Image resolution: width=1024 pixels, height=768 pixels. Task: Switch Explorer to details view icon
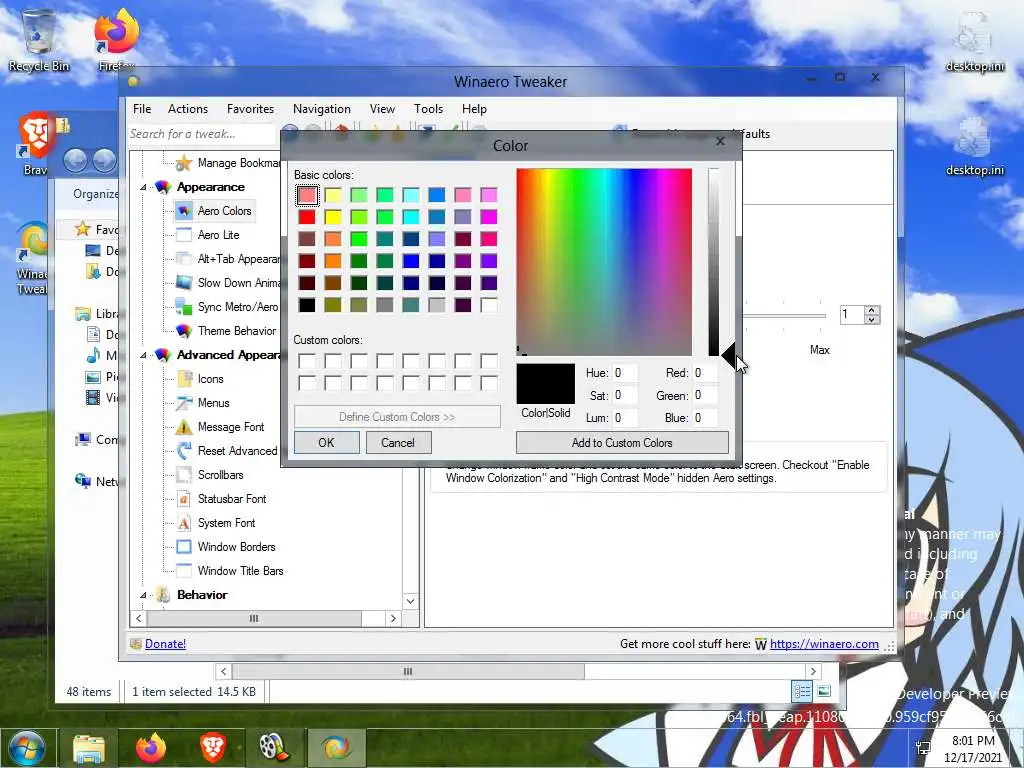coord(802,691)
